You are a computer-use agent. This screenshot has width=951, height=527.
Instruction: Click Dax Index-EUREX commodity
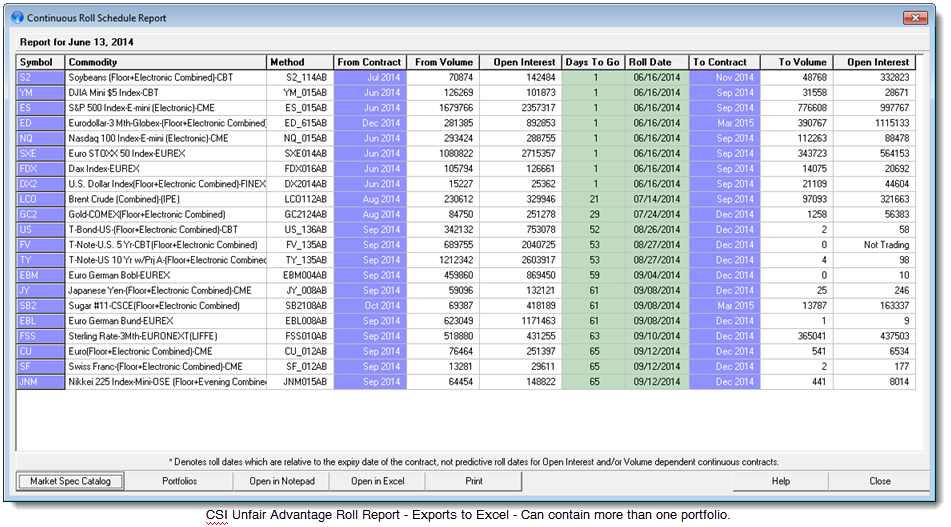point(166,169)
